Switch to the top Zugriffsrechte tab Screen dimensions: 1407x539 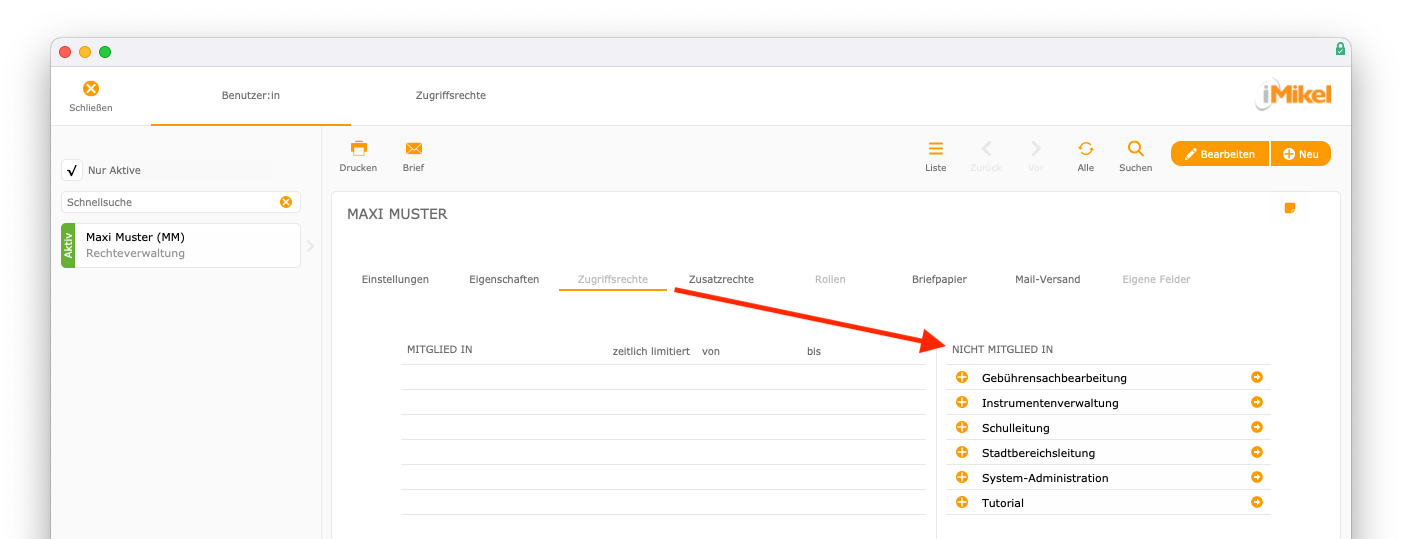click(x=451, y=95)
